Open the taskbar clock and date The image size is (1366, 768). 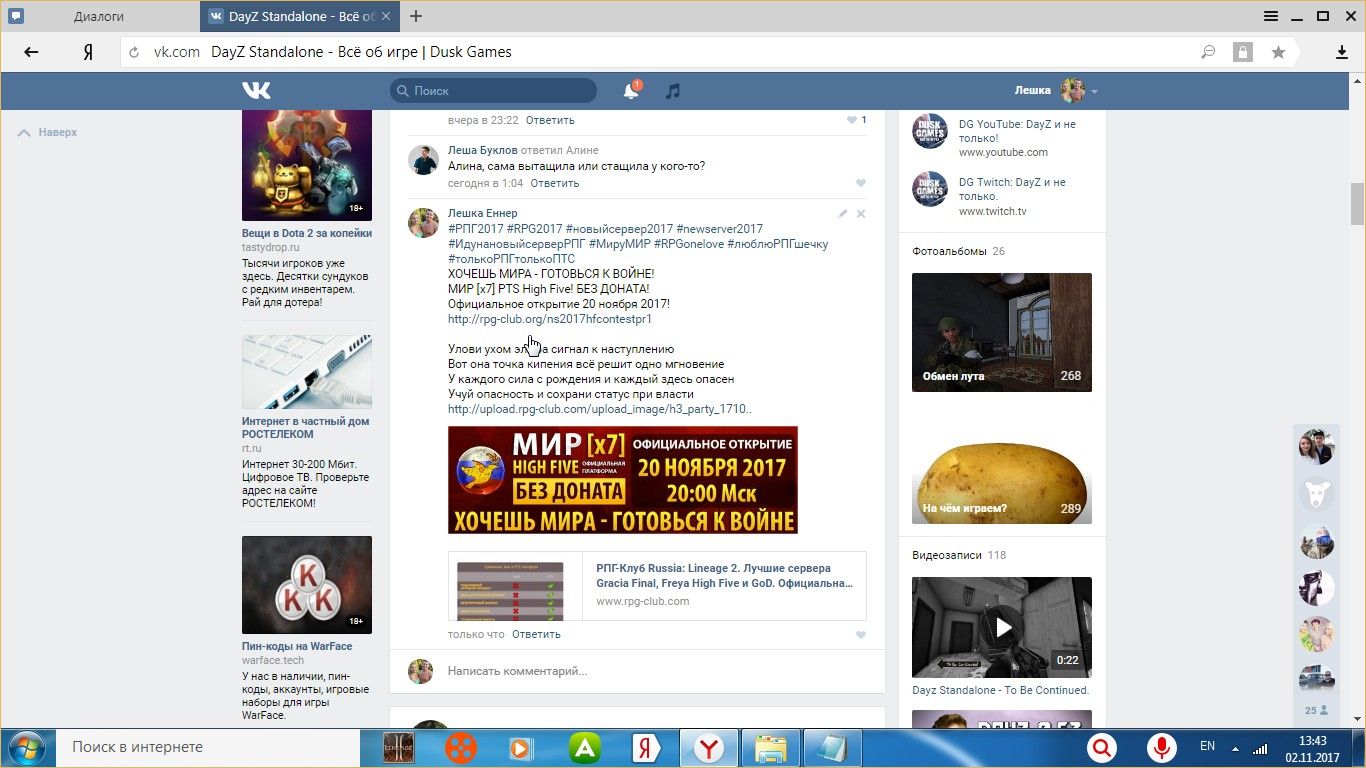(1312, 748)
